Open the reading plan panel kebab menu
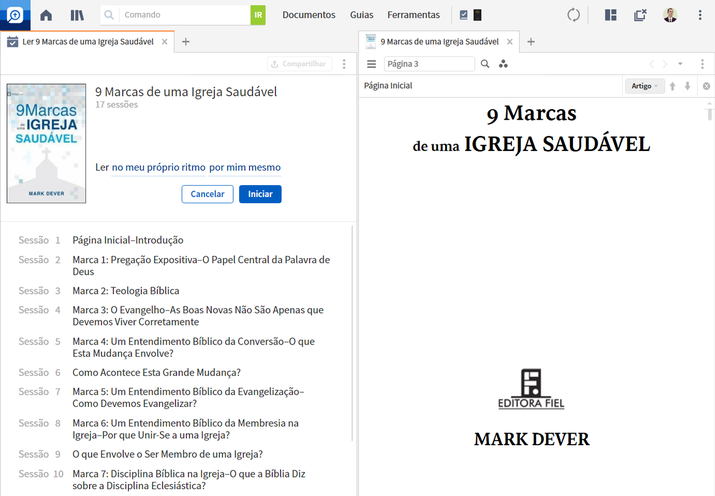 pyautogui.click(x=344, y=64)
